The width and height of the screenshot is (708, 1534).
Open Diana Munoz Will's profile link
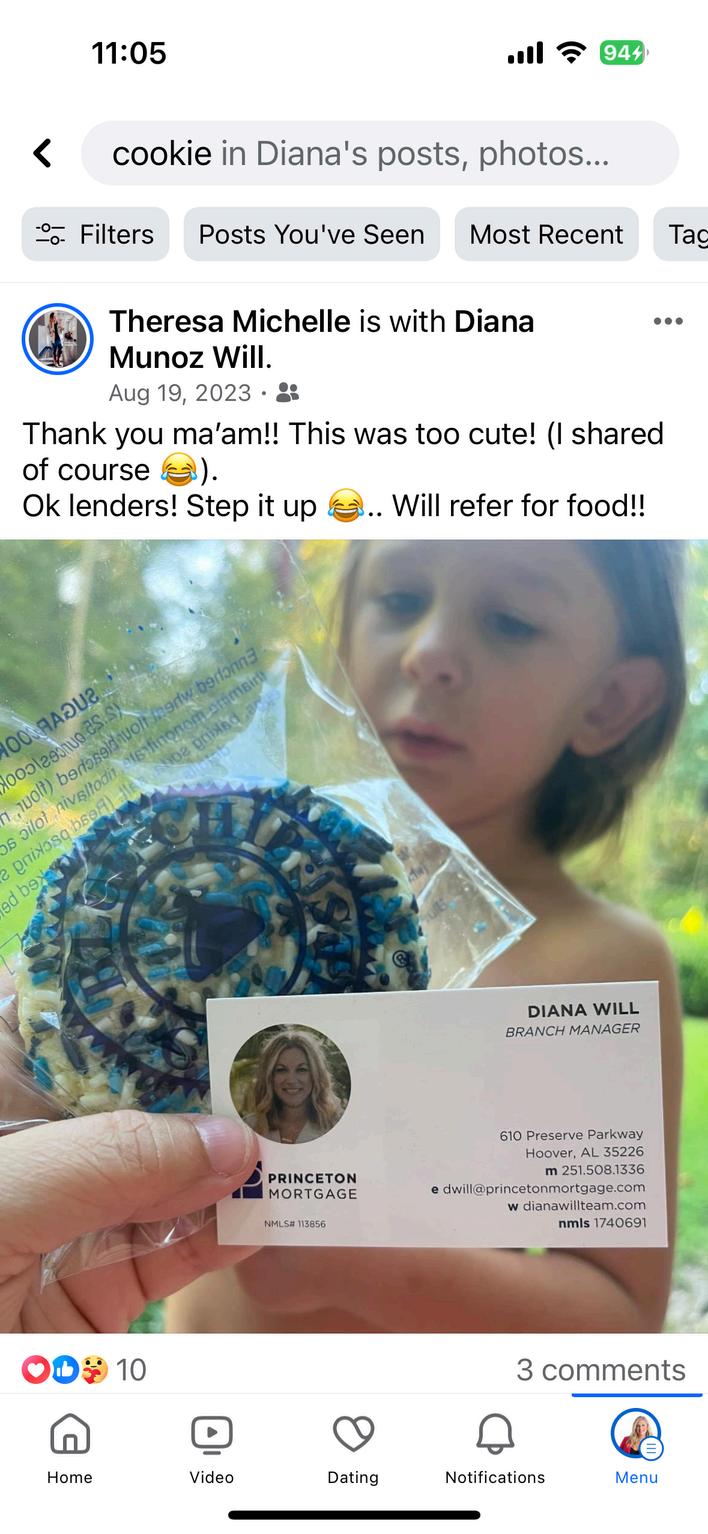pyautogui.click(x=321, y=339)
